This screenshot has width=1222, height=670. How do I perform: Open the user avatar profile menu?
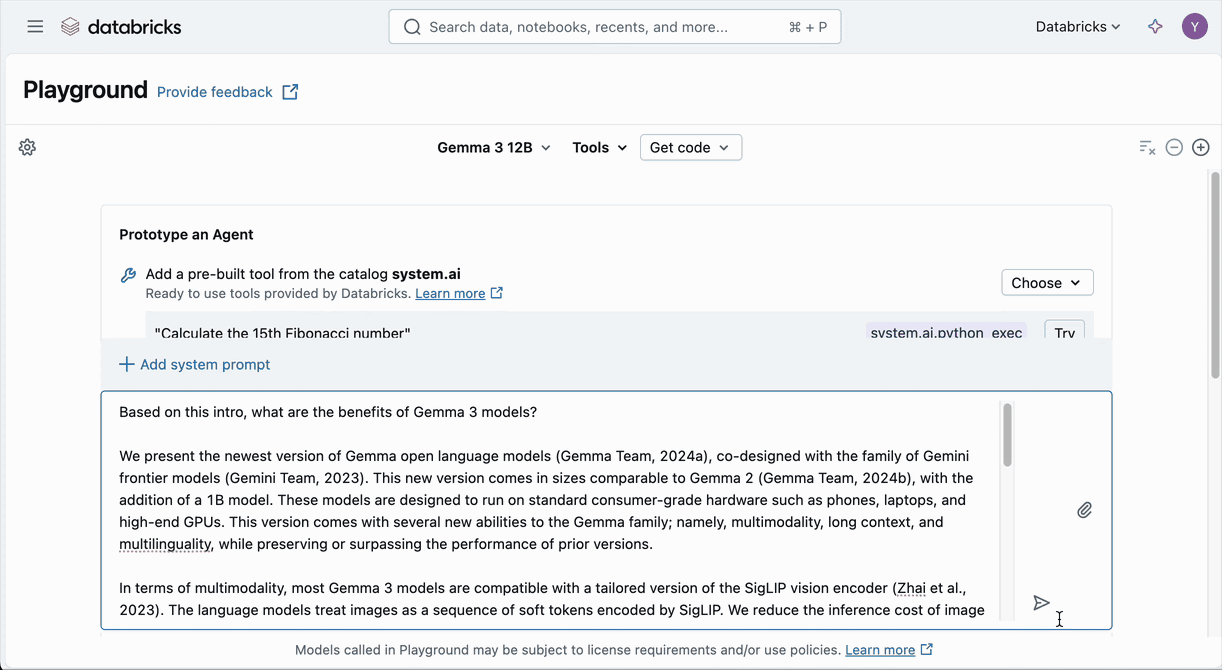pos(1194,27)
